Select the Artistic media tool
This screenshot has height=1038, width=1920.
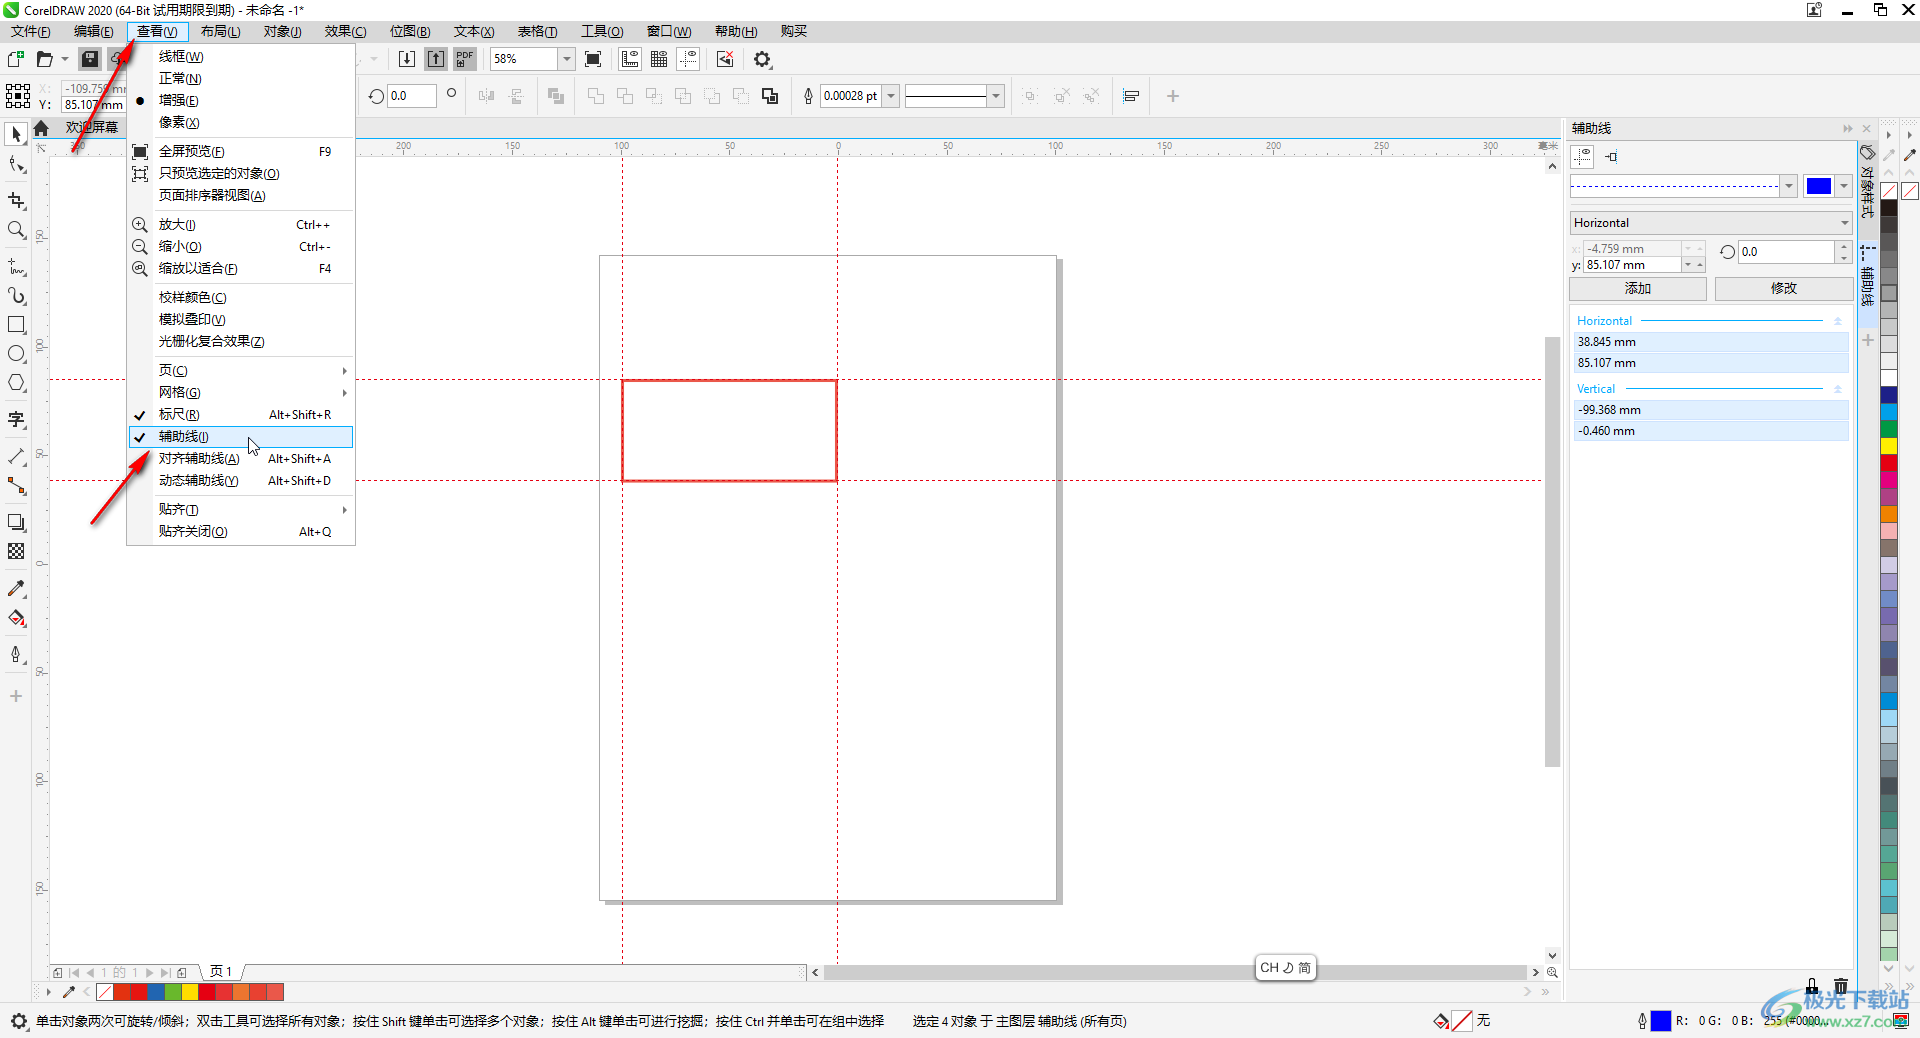point(16,296)
